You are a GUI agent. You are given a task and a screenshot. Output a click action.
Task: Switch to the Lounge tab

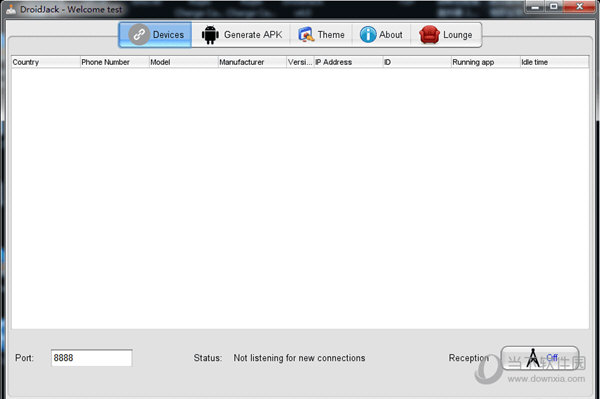point(446,35)
